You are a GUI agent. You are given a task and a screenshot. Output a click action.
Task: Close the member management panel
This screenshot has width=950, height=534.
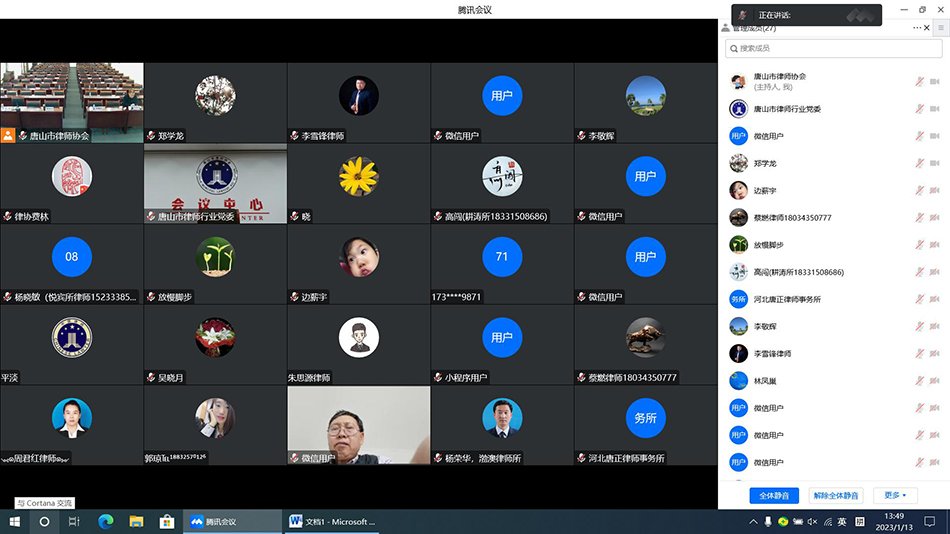pos(926,28)
